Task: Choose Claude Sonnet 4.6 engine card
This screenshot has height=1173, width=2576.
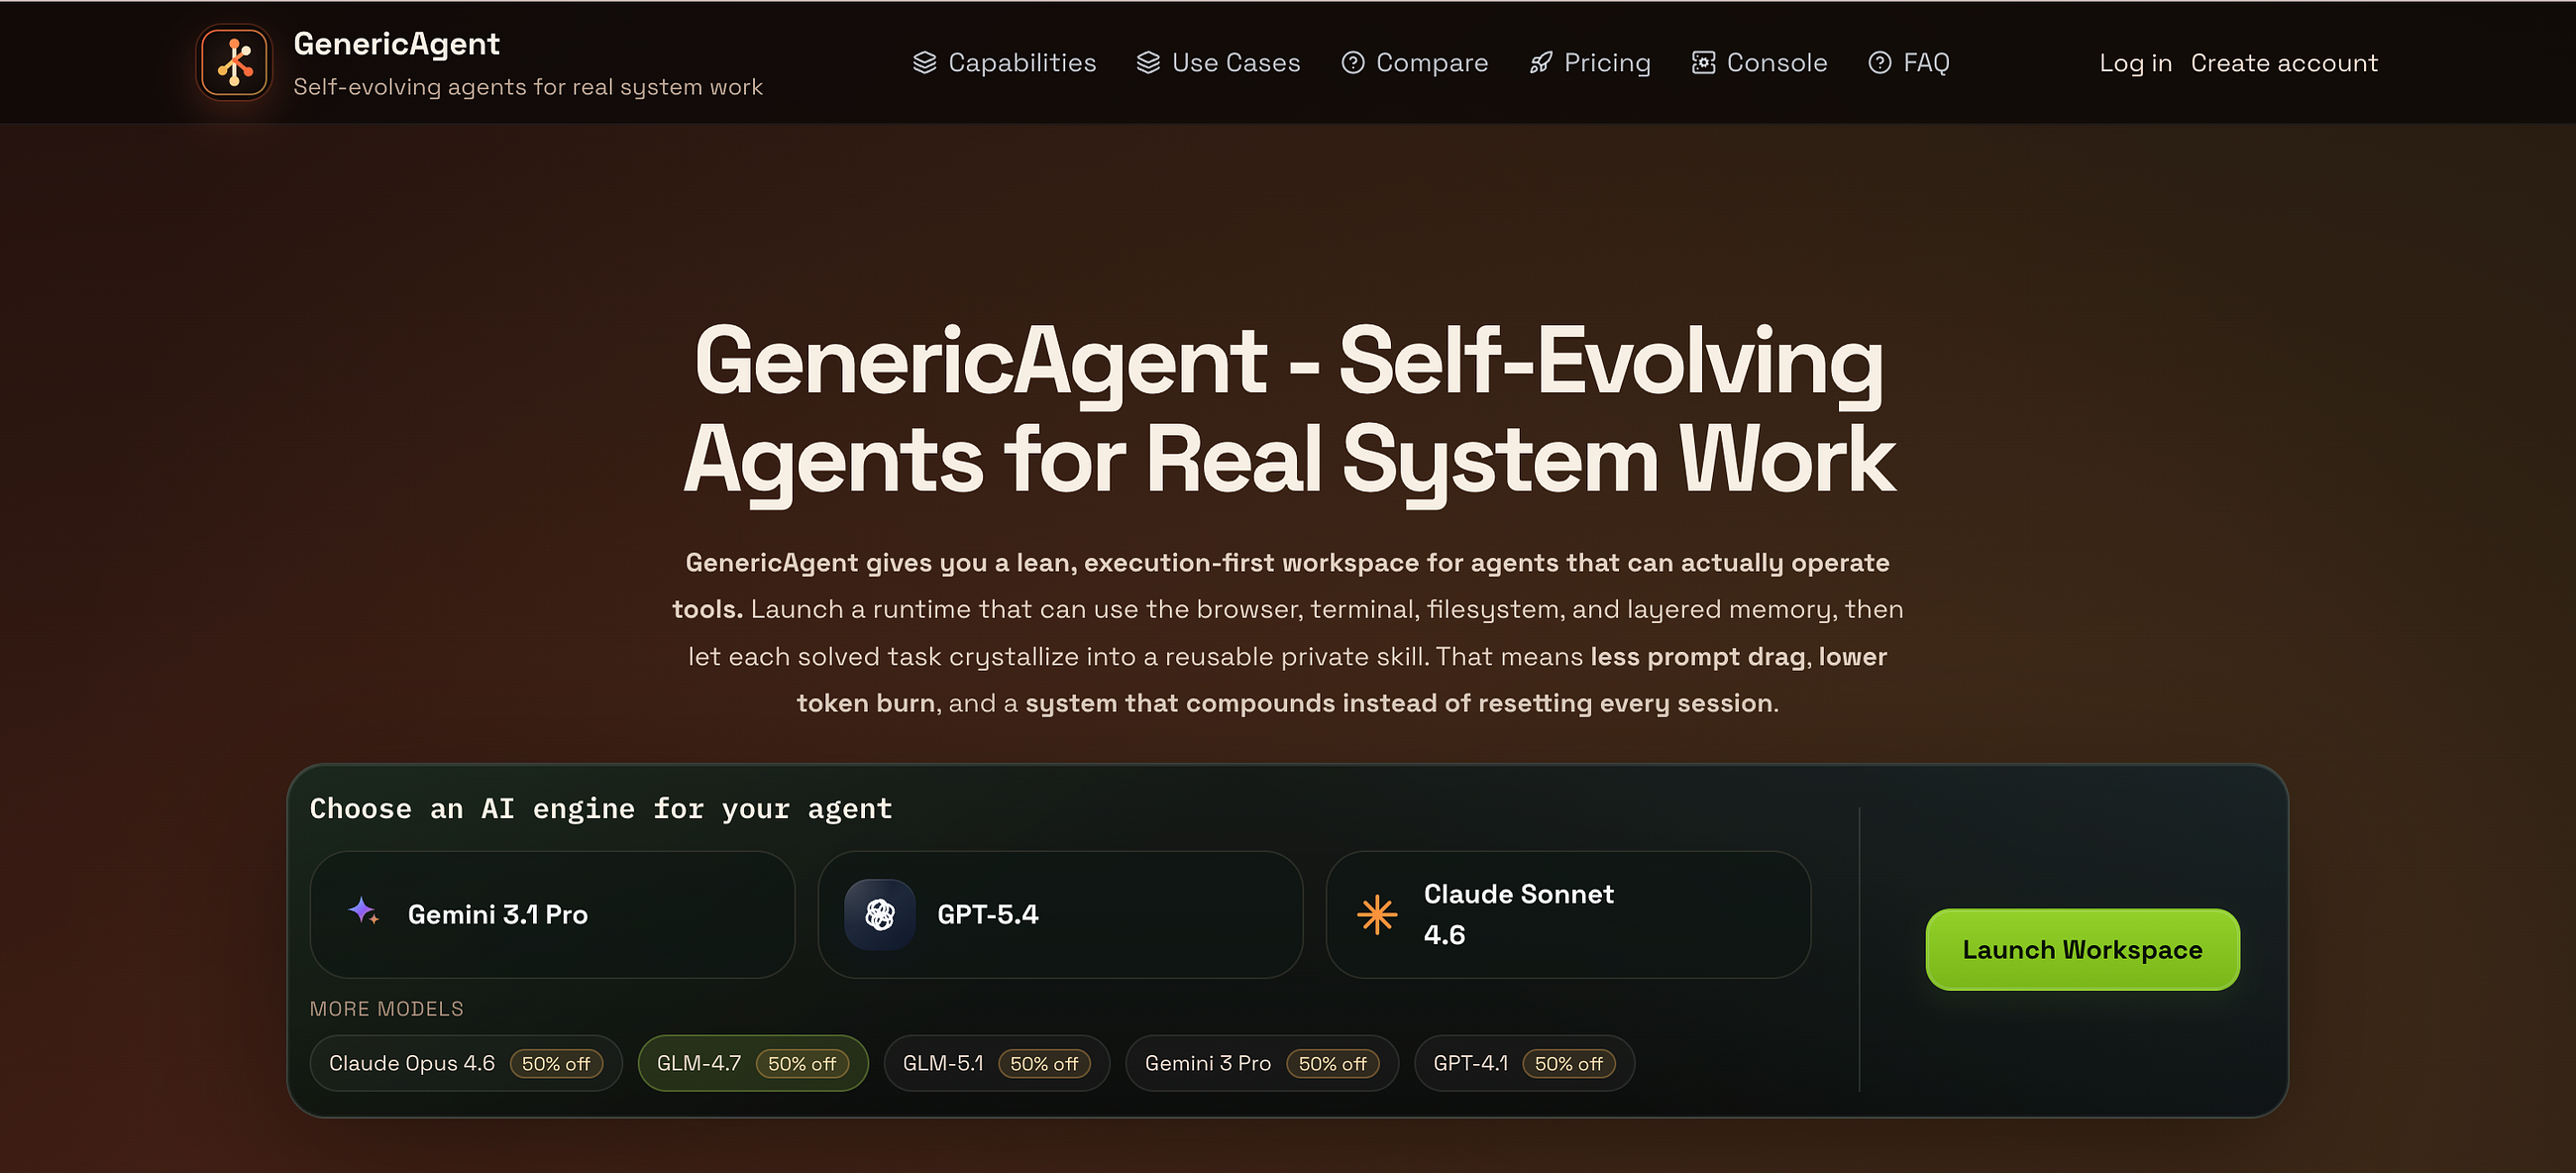Action: click(1568, 914)
